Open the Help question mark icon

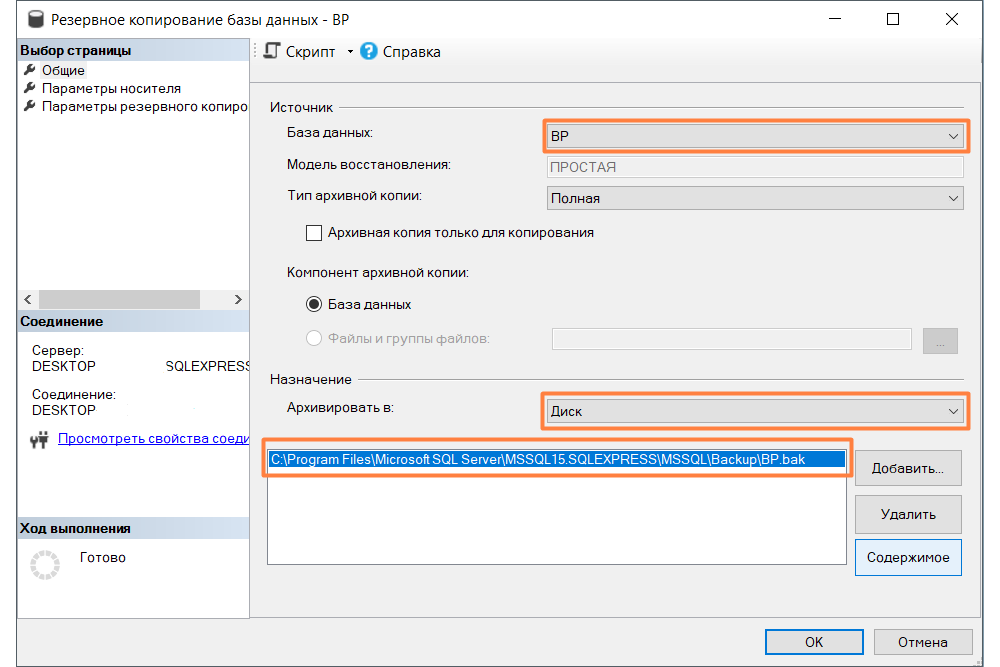tap(369, 51)
